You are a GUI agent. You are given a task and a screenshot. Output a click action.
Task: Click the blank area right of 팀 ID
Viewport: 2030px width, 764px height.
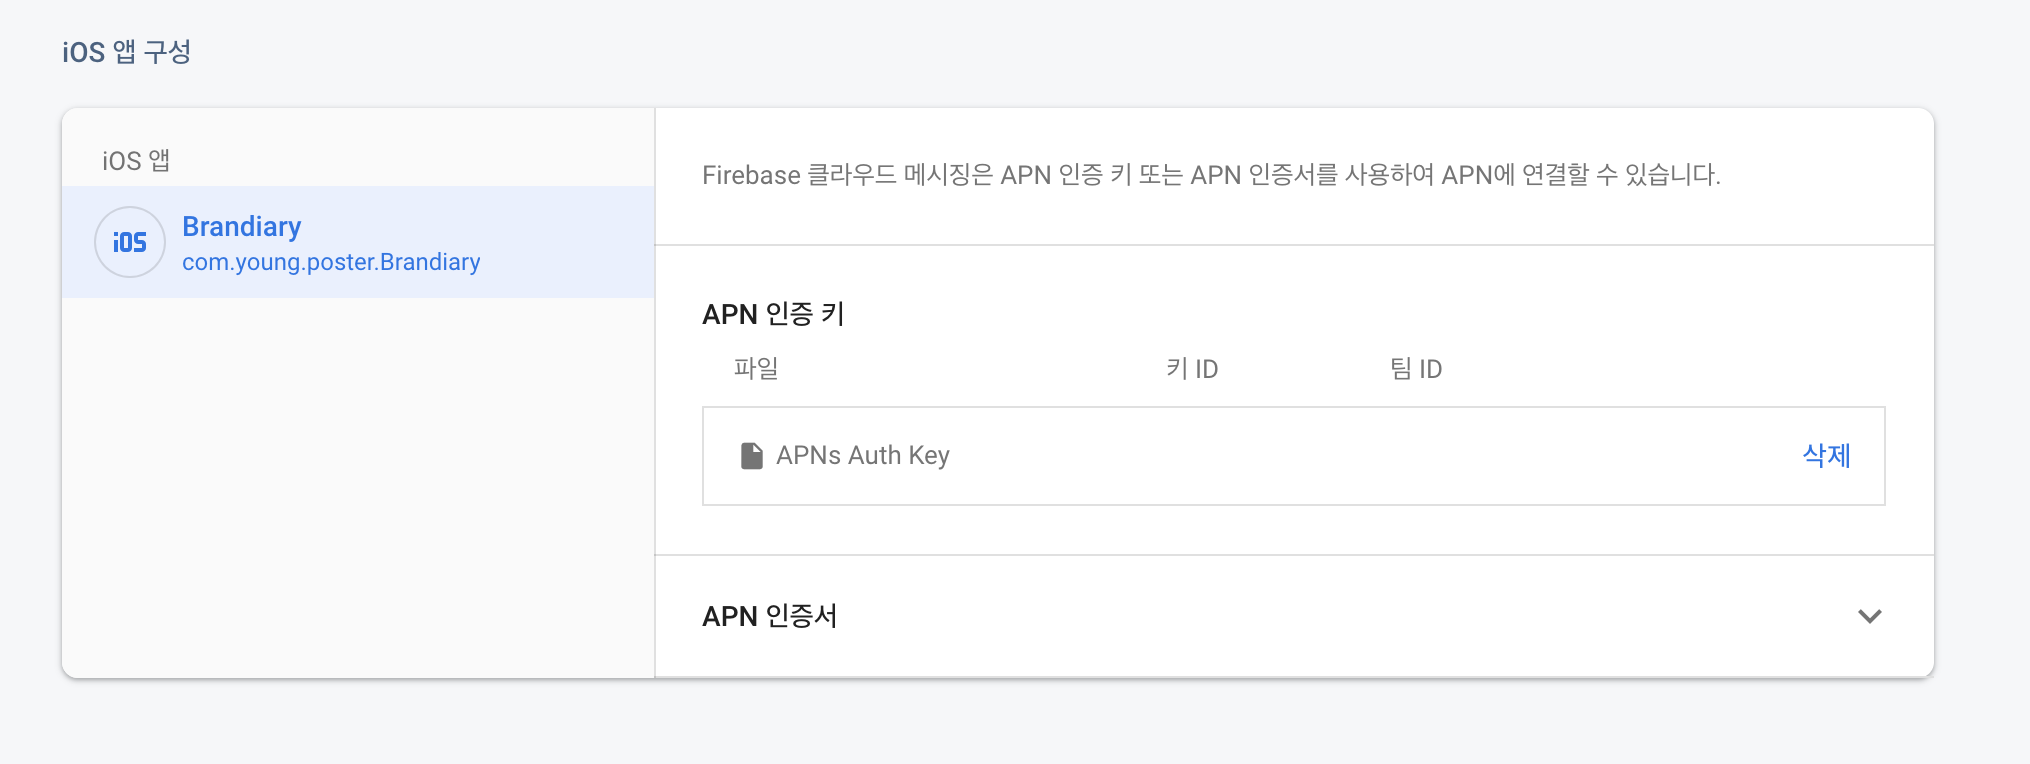click(x=1660, y=369)
